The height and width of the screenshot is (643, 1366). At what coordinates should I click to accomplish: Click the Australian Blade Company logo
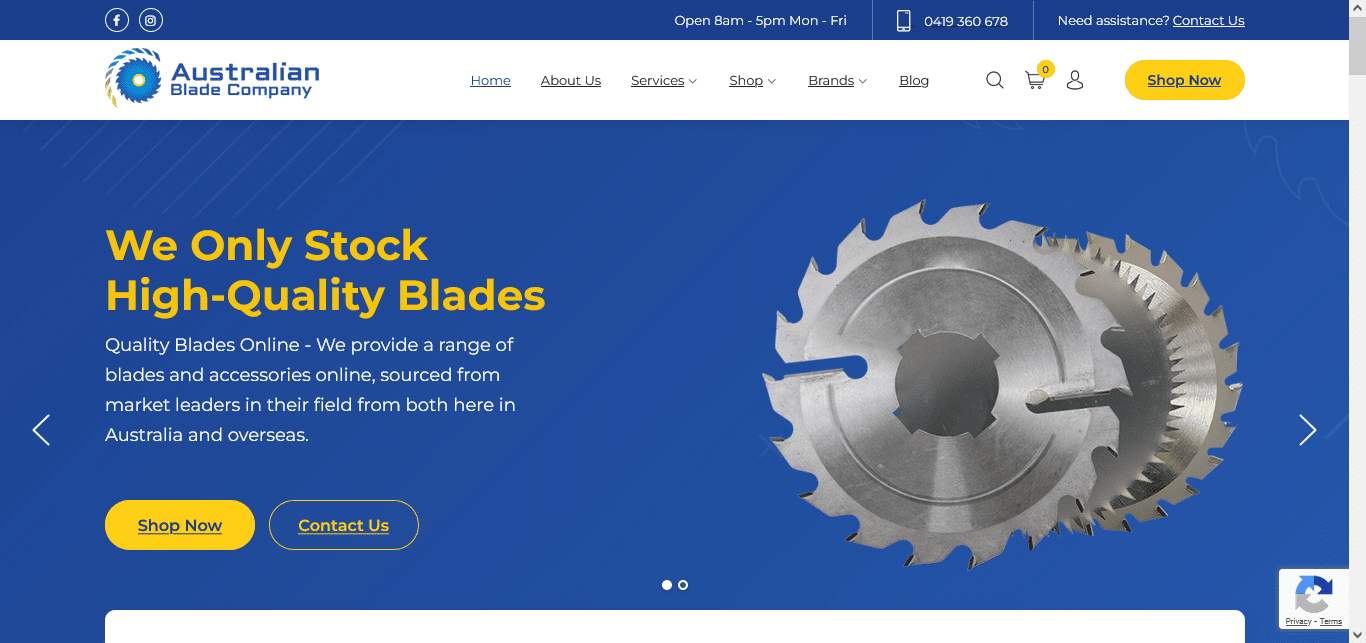click(x=212, y=77)
